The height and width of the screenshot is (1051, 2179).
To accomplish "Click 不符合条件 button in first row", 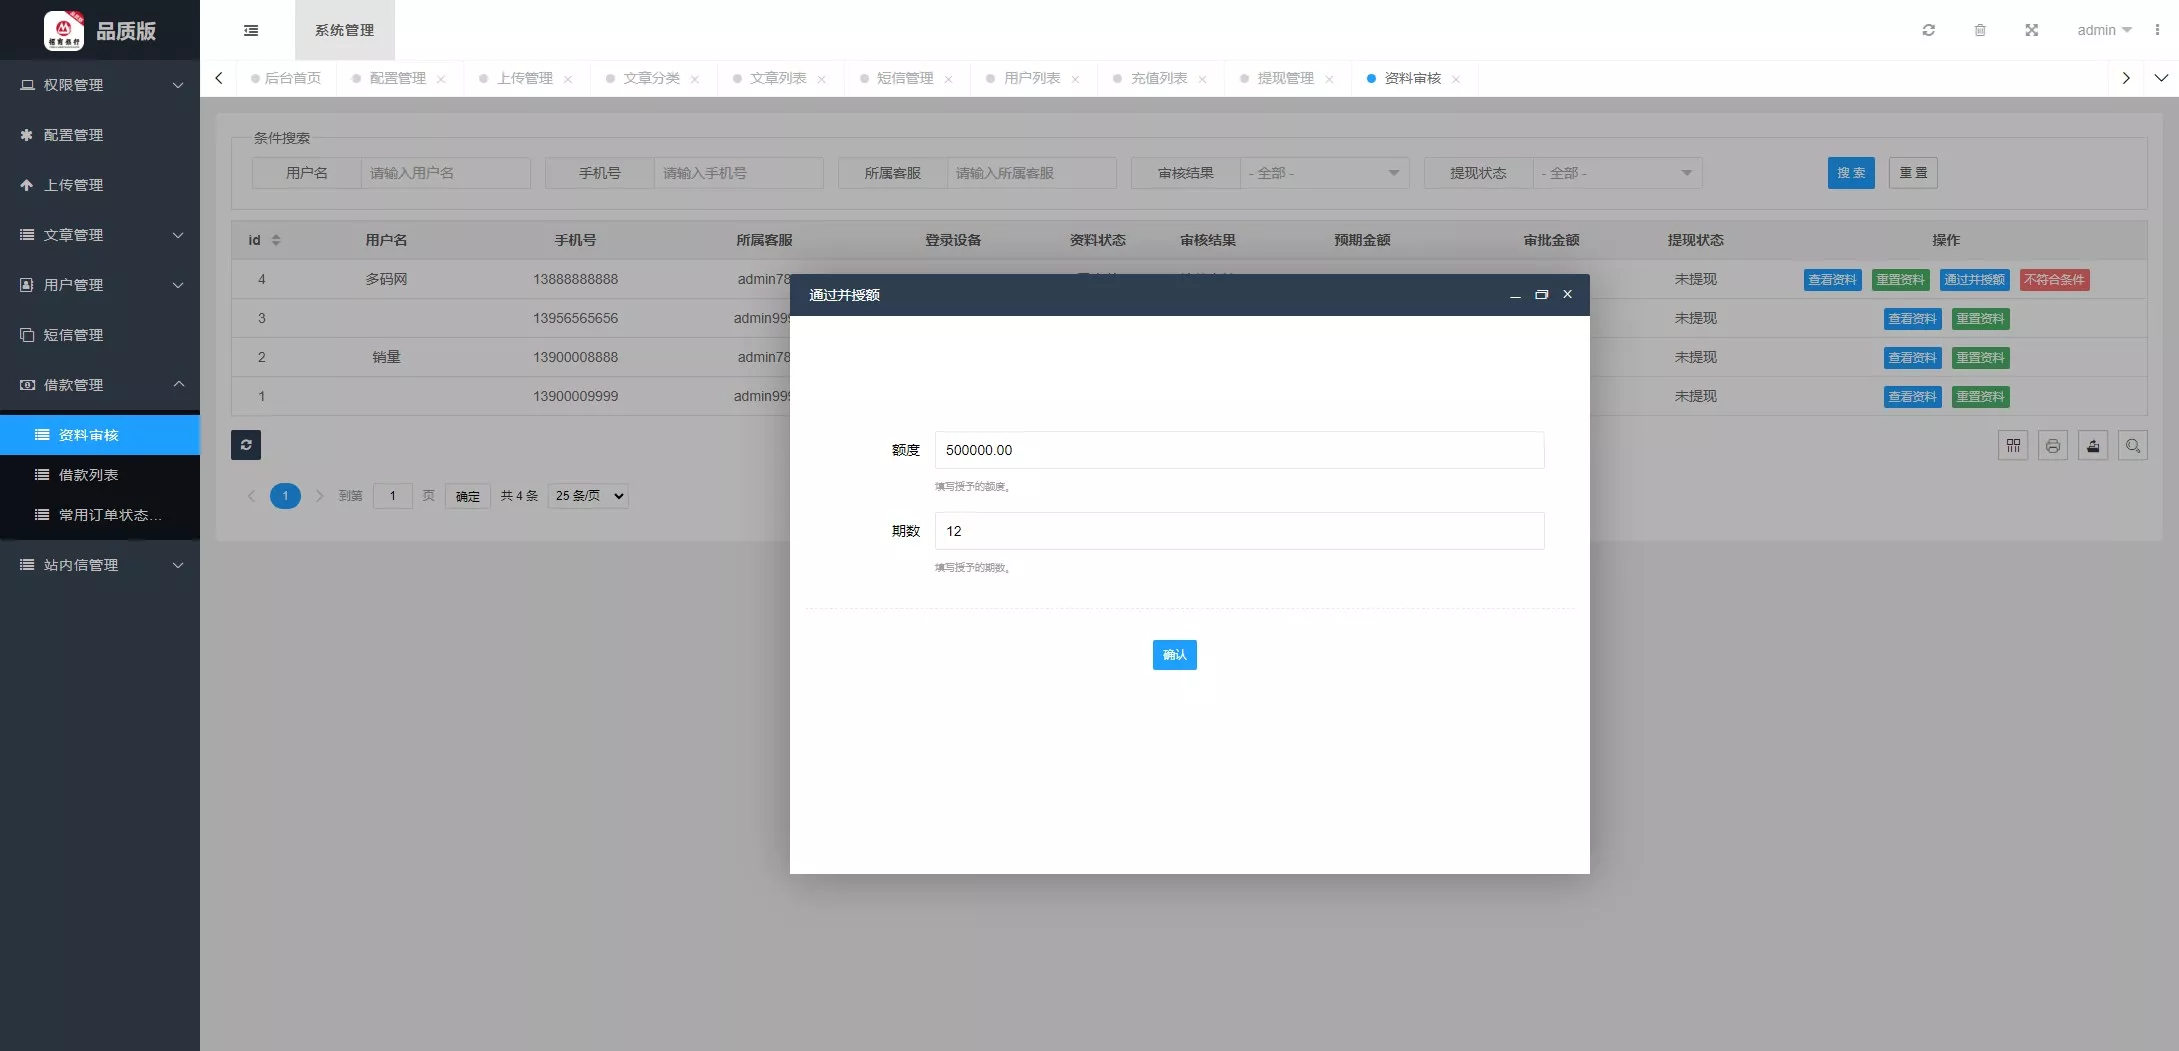I will [2054, 280].
